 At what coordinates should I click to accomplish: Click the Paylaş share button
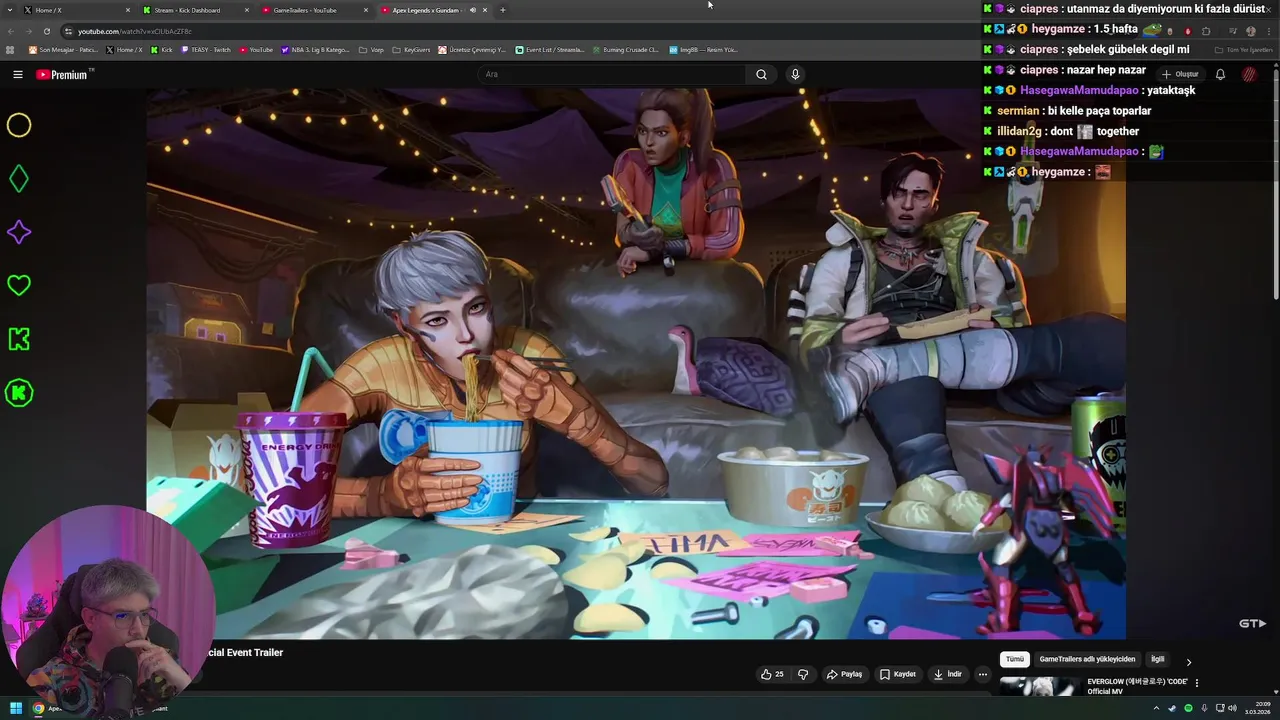[x=844, y=674]
